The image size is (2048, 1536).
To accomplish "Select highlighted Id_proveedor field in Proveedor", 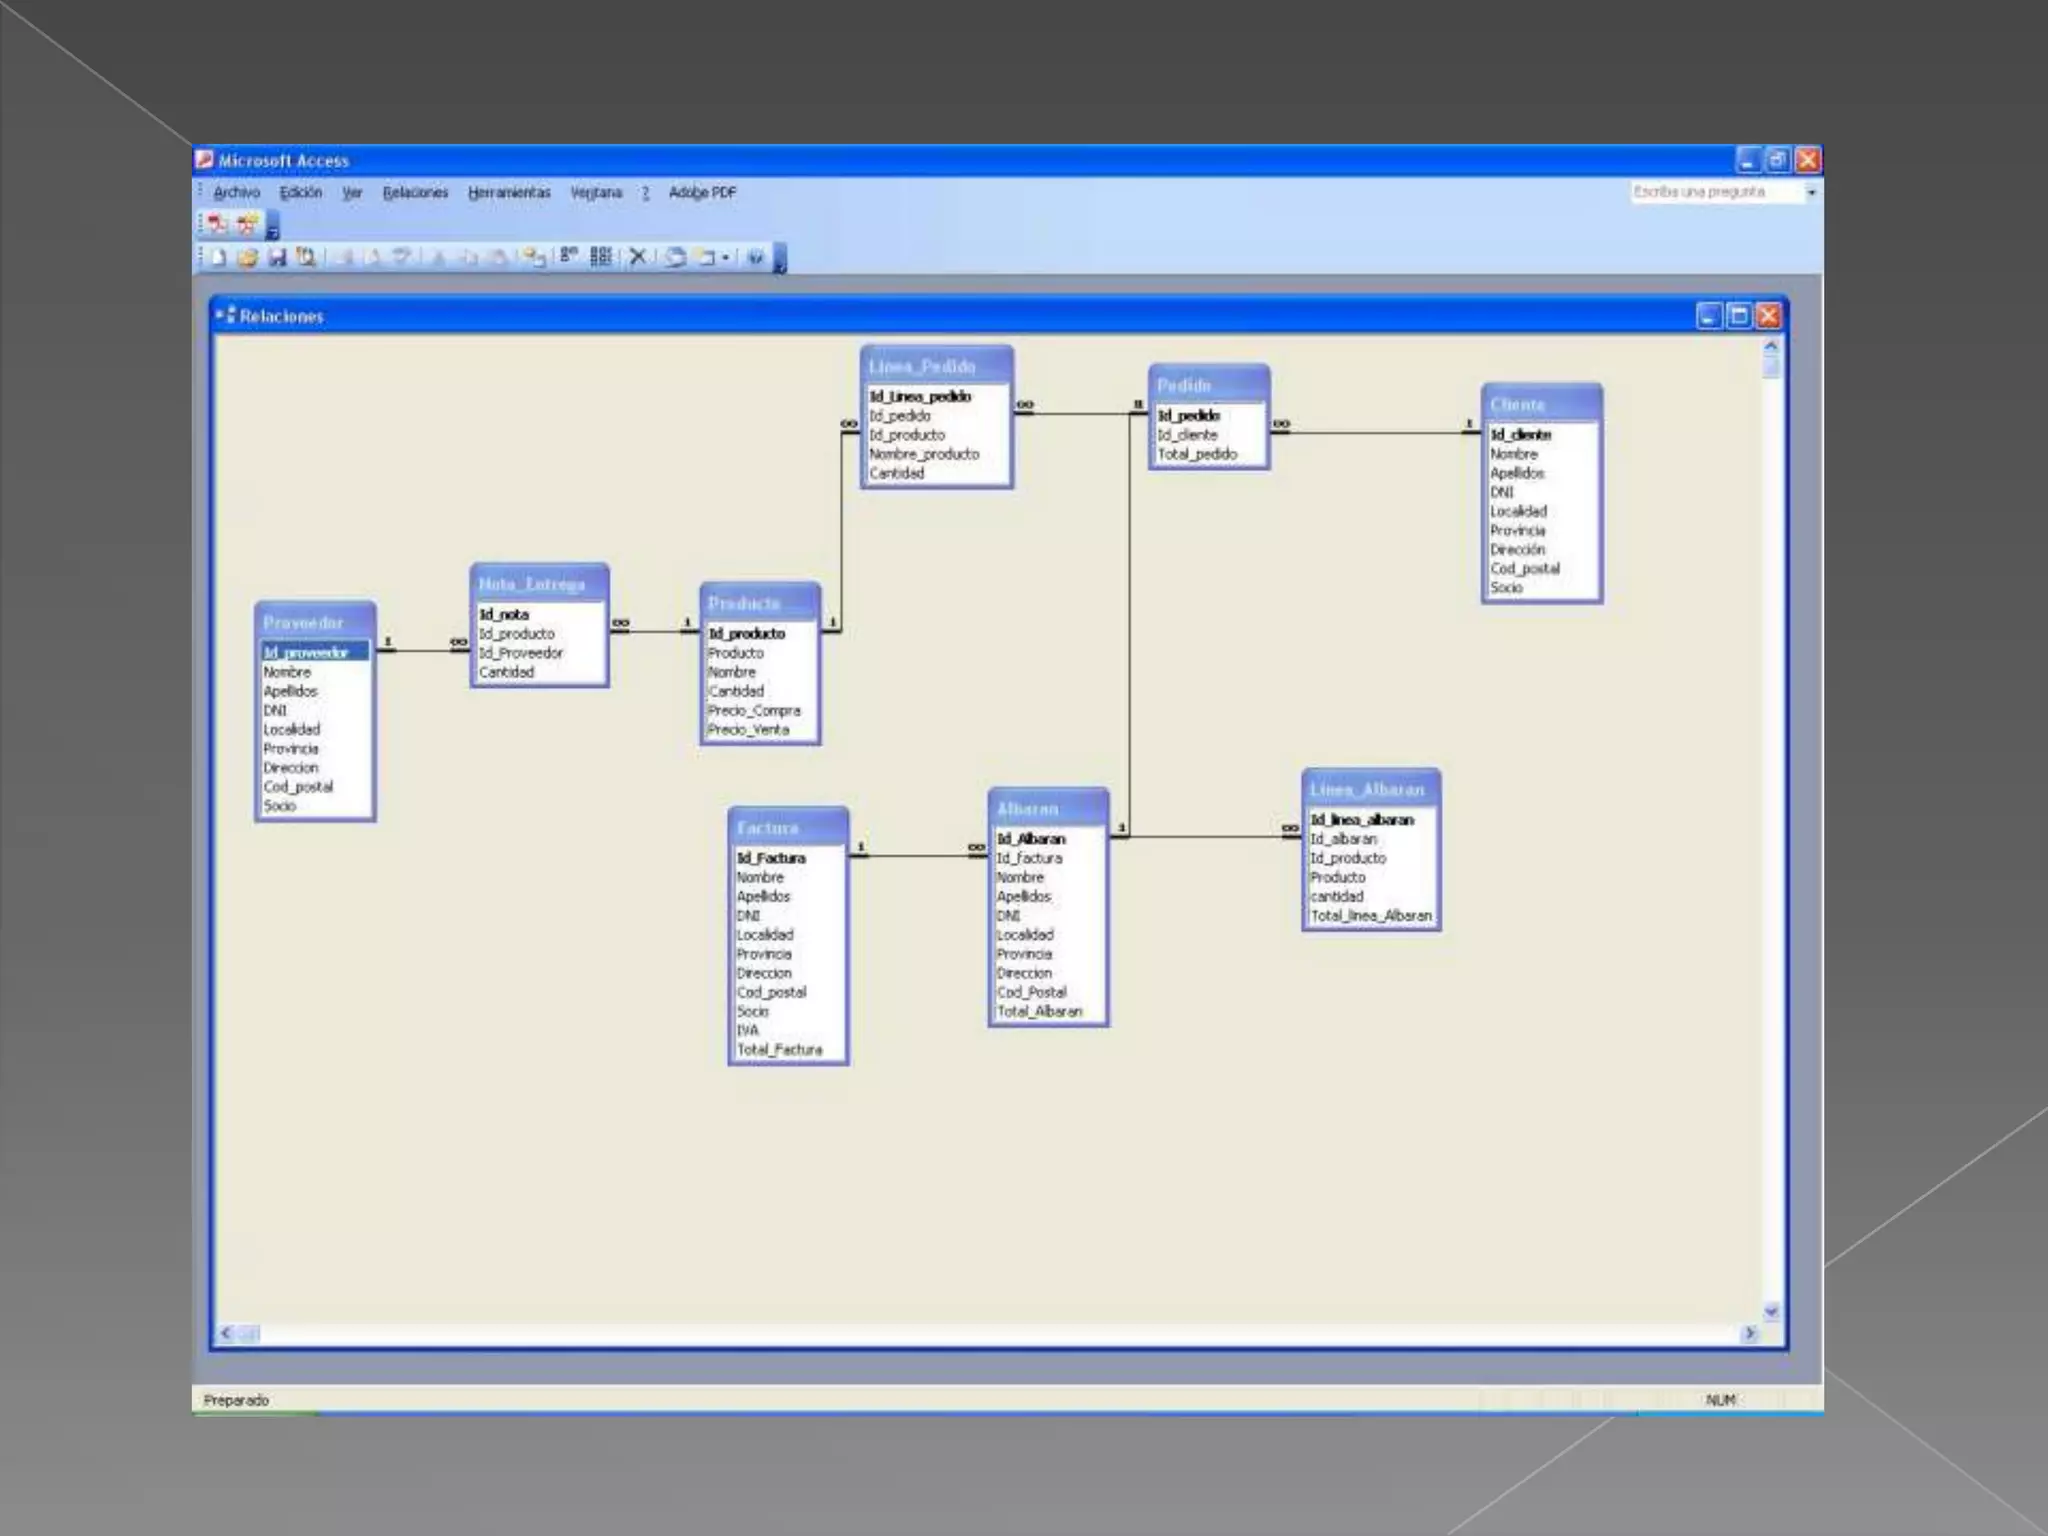I will click(x=315, y=652).
